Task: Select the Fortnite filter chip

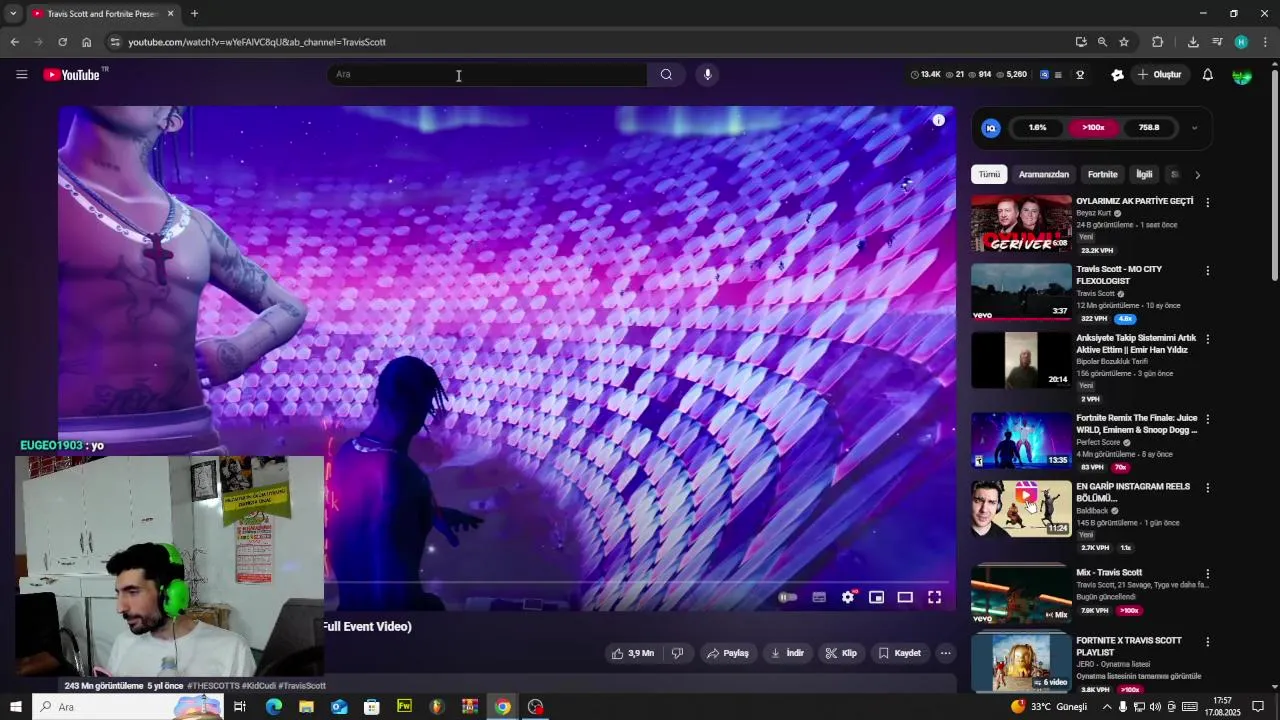Action: [x=1102, y=174]
